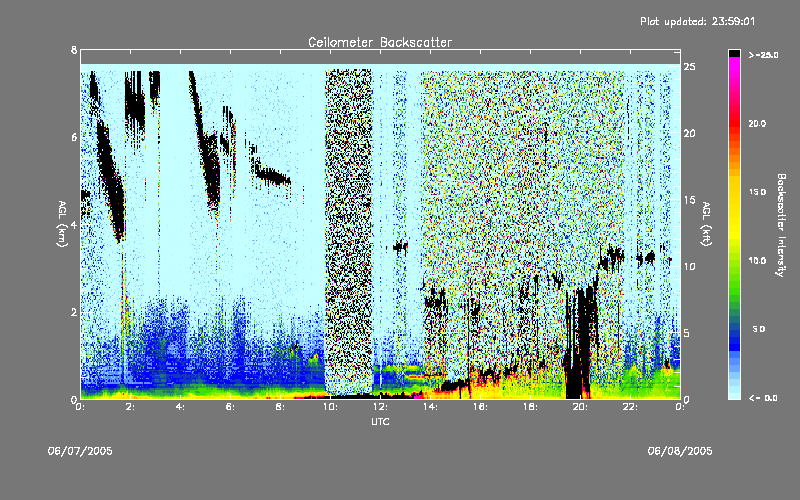Click the '14:' hour label on UTC axis
This screenshot has width=800, height=500.
pos(430,407)
